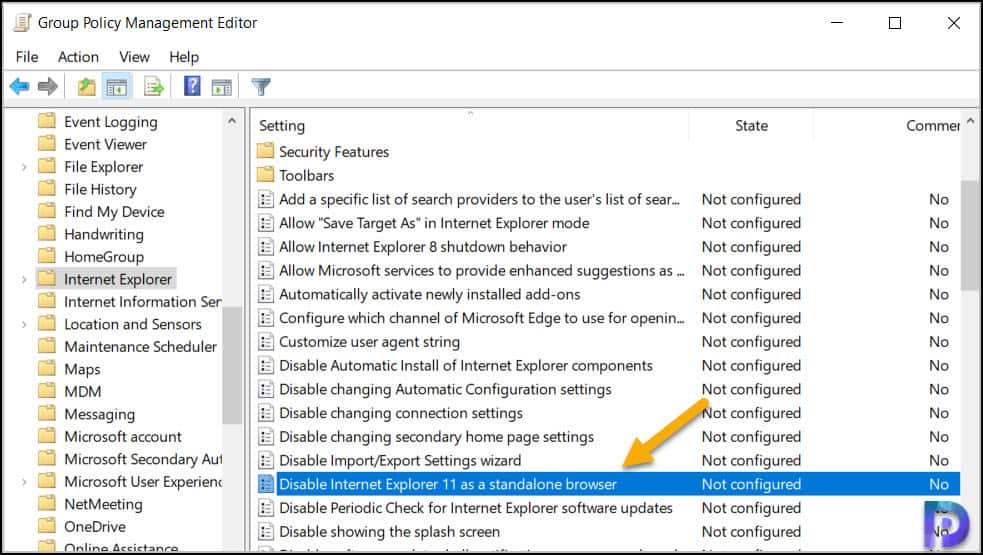Screen dimensions: 983x555
Task: Click the Security Features folder icon
Action: (x=266, y=151)
